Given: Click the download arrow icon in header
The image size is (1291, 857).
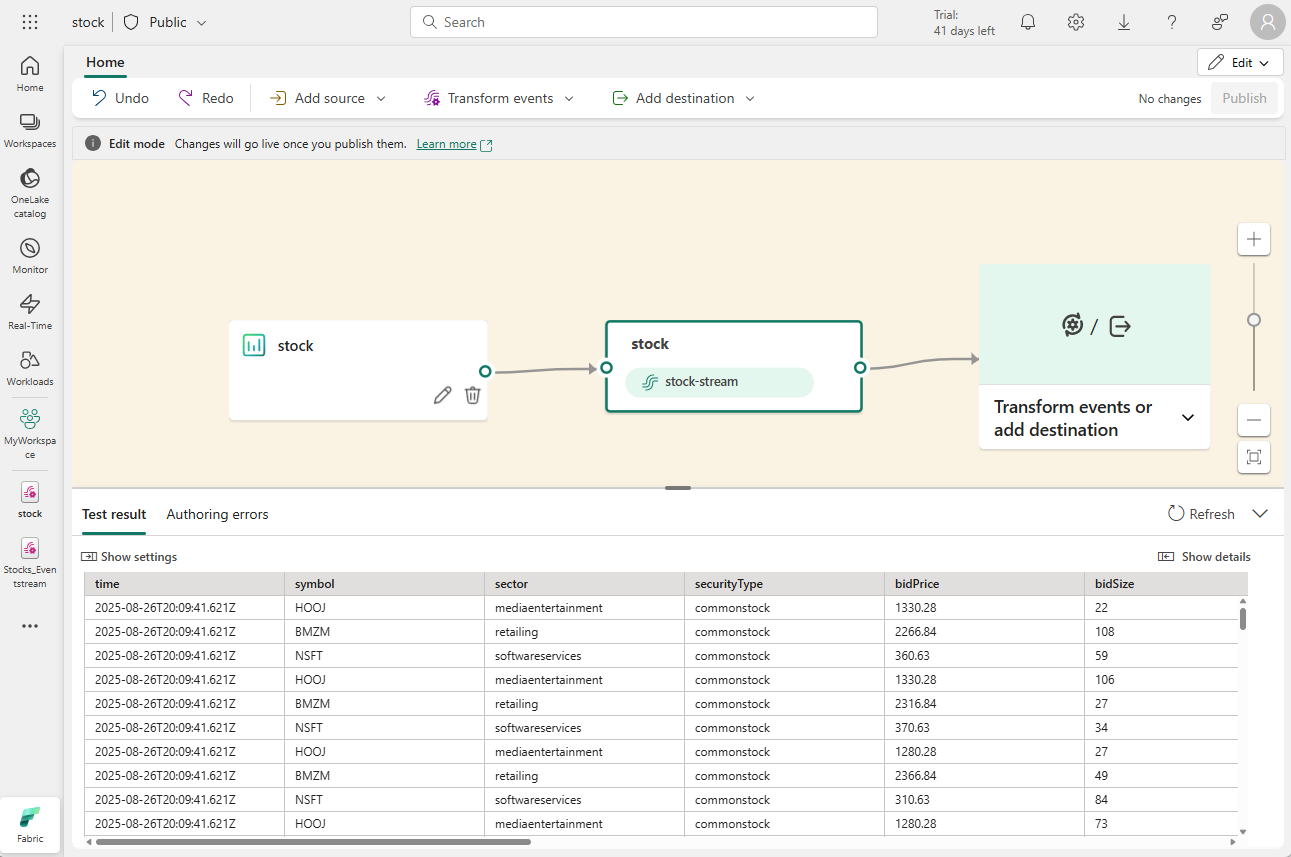Looking at the screenshot, I should point(1124,22).
